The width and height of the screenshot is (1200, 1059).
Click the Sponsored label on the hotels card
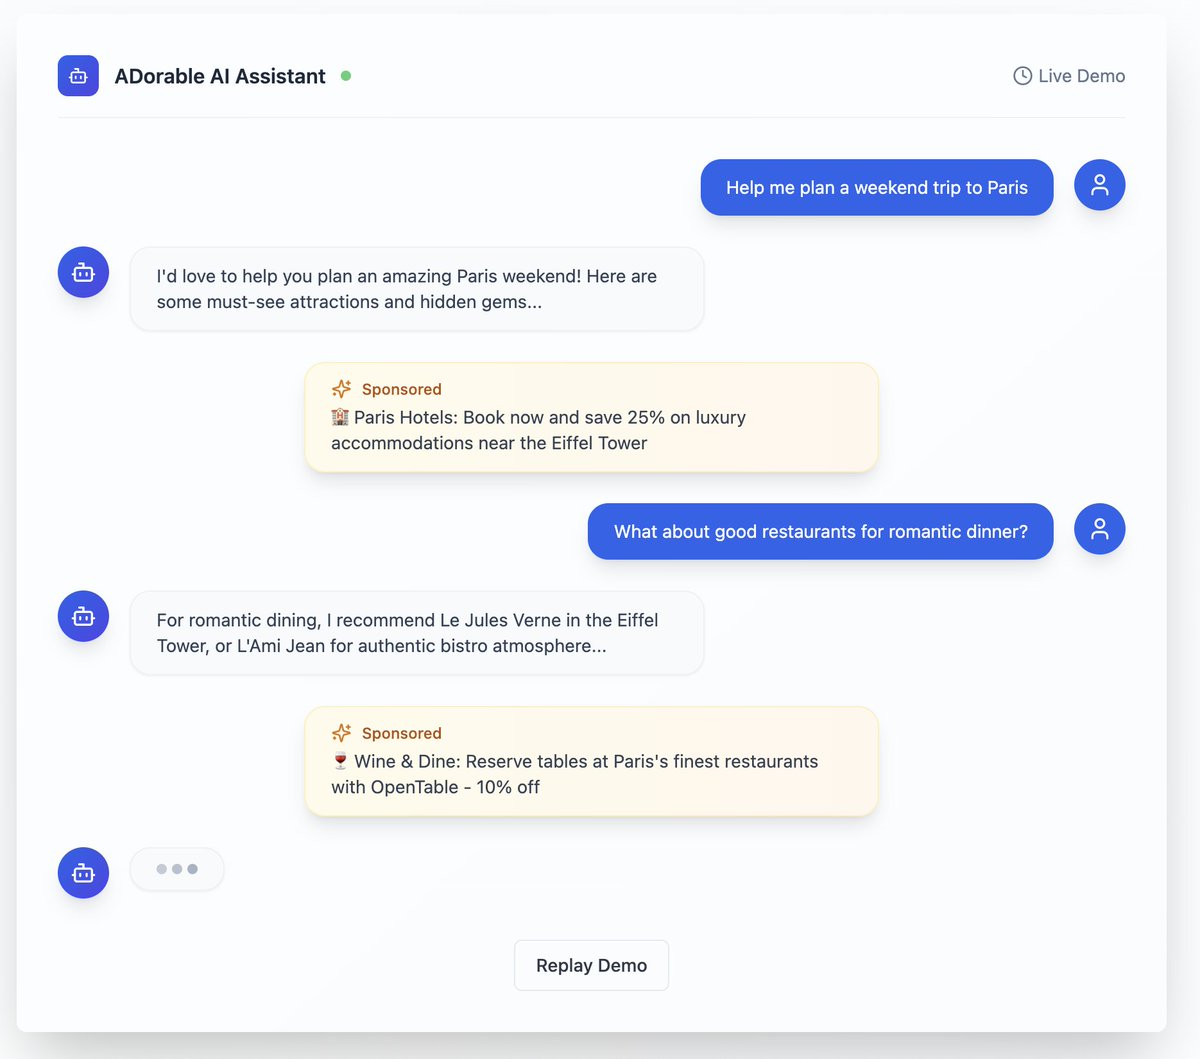coord(401,389)
